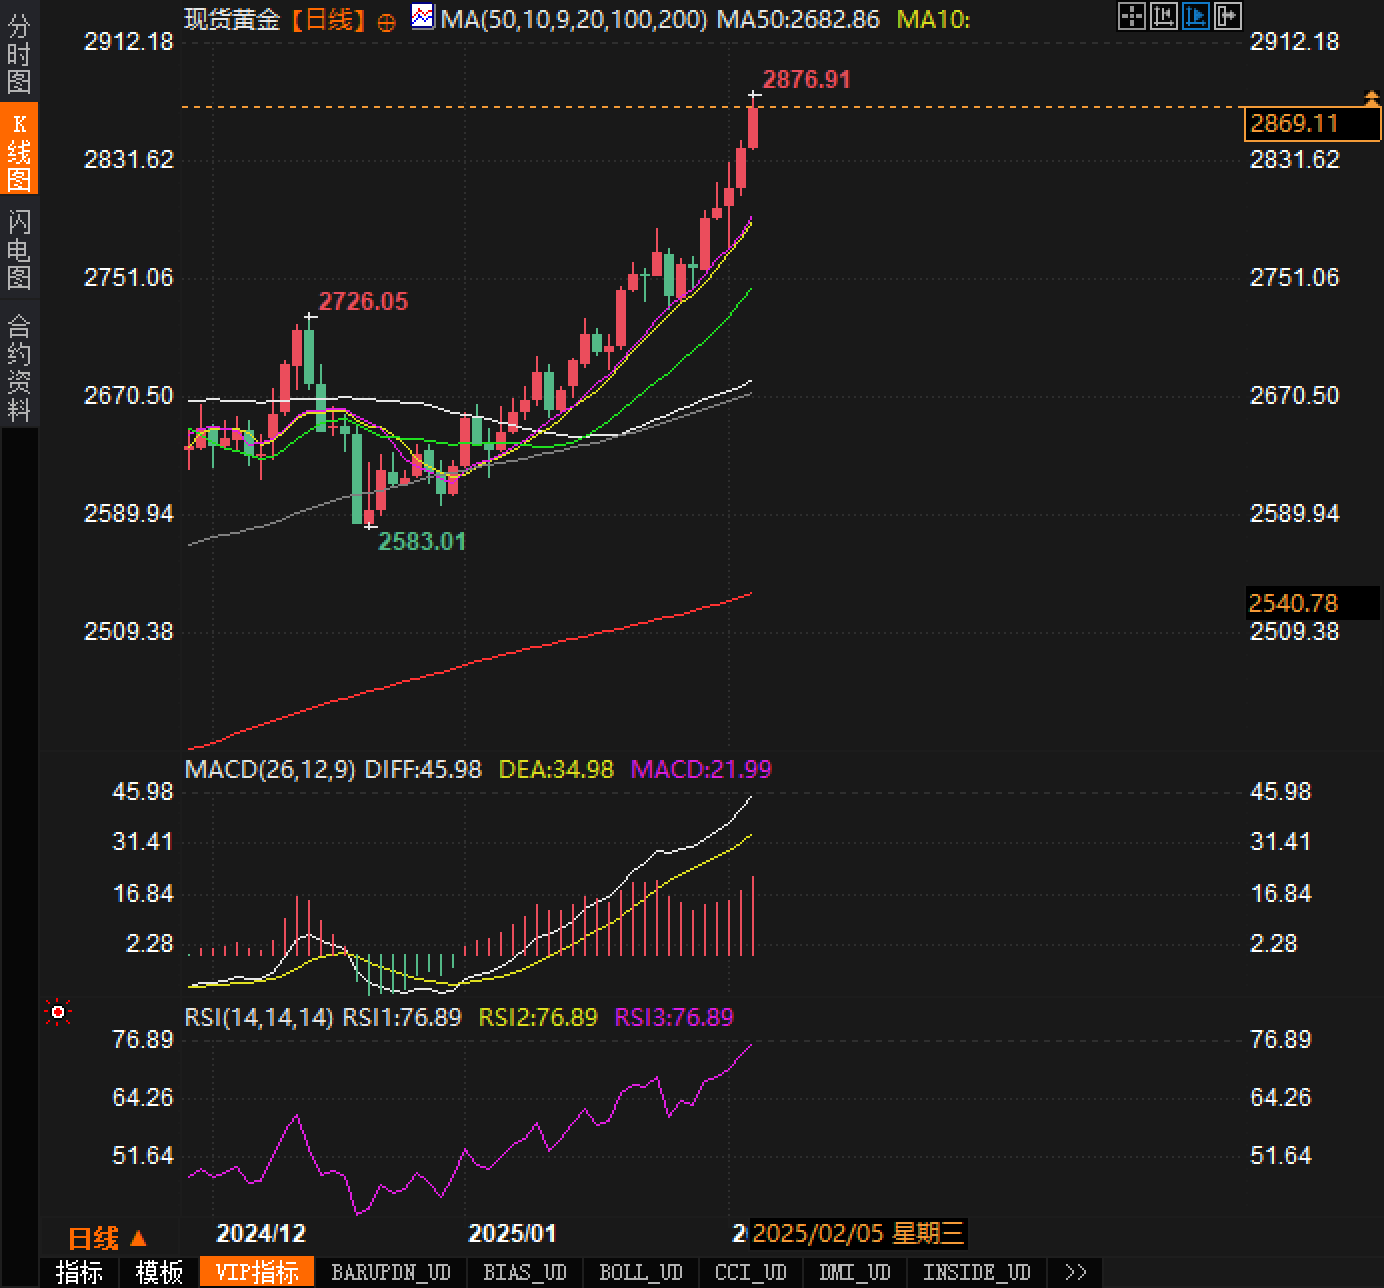This screenshot has width=1384, height=1288.
Task: Switch to the 分时图 sidebar tab
Action: tap(19, 54)
